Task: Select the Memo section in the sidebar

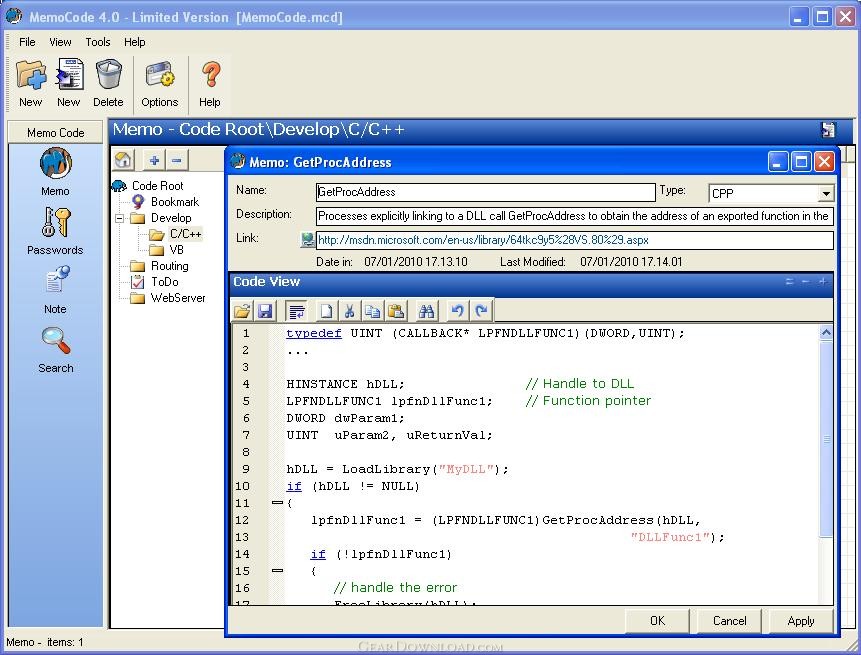Action: tap(55, 171)
